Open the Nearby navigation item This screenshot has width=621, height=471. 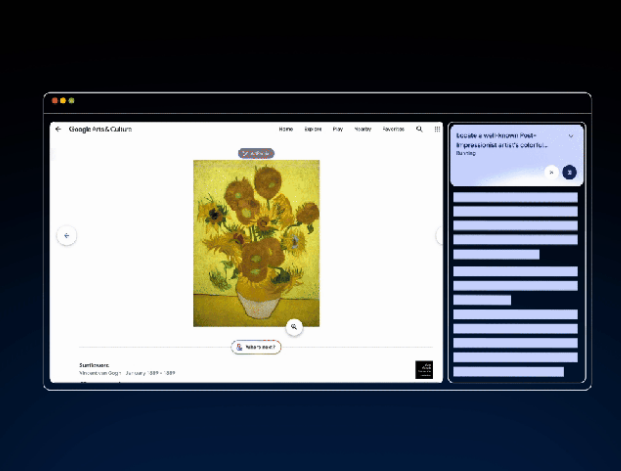click(363, 129)
